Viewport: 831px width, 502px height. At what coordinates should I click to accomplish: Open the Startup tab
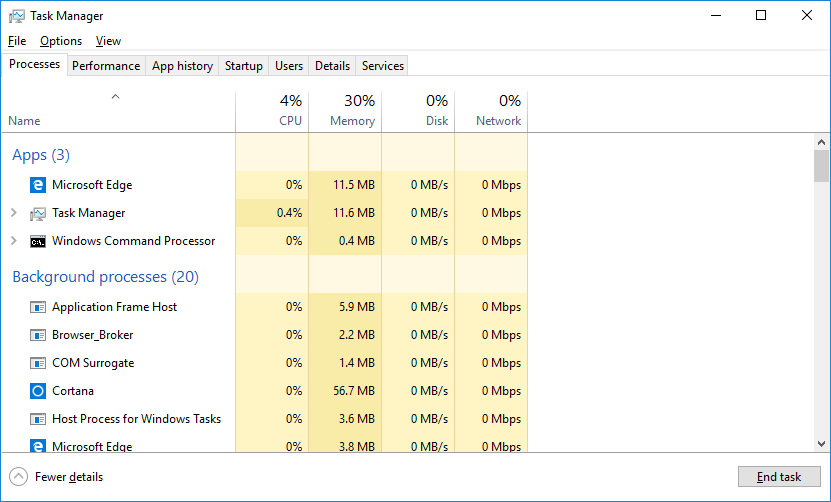[x=244, y=66]
